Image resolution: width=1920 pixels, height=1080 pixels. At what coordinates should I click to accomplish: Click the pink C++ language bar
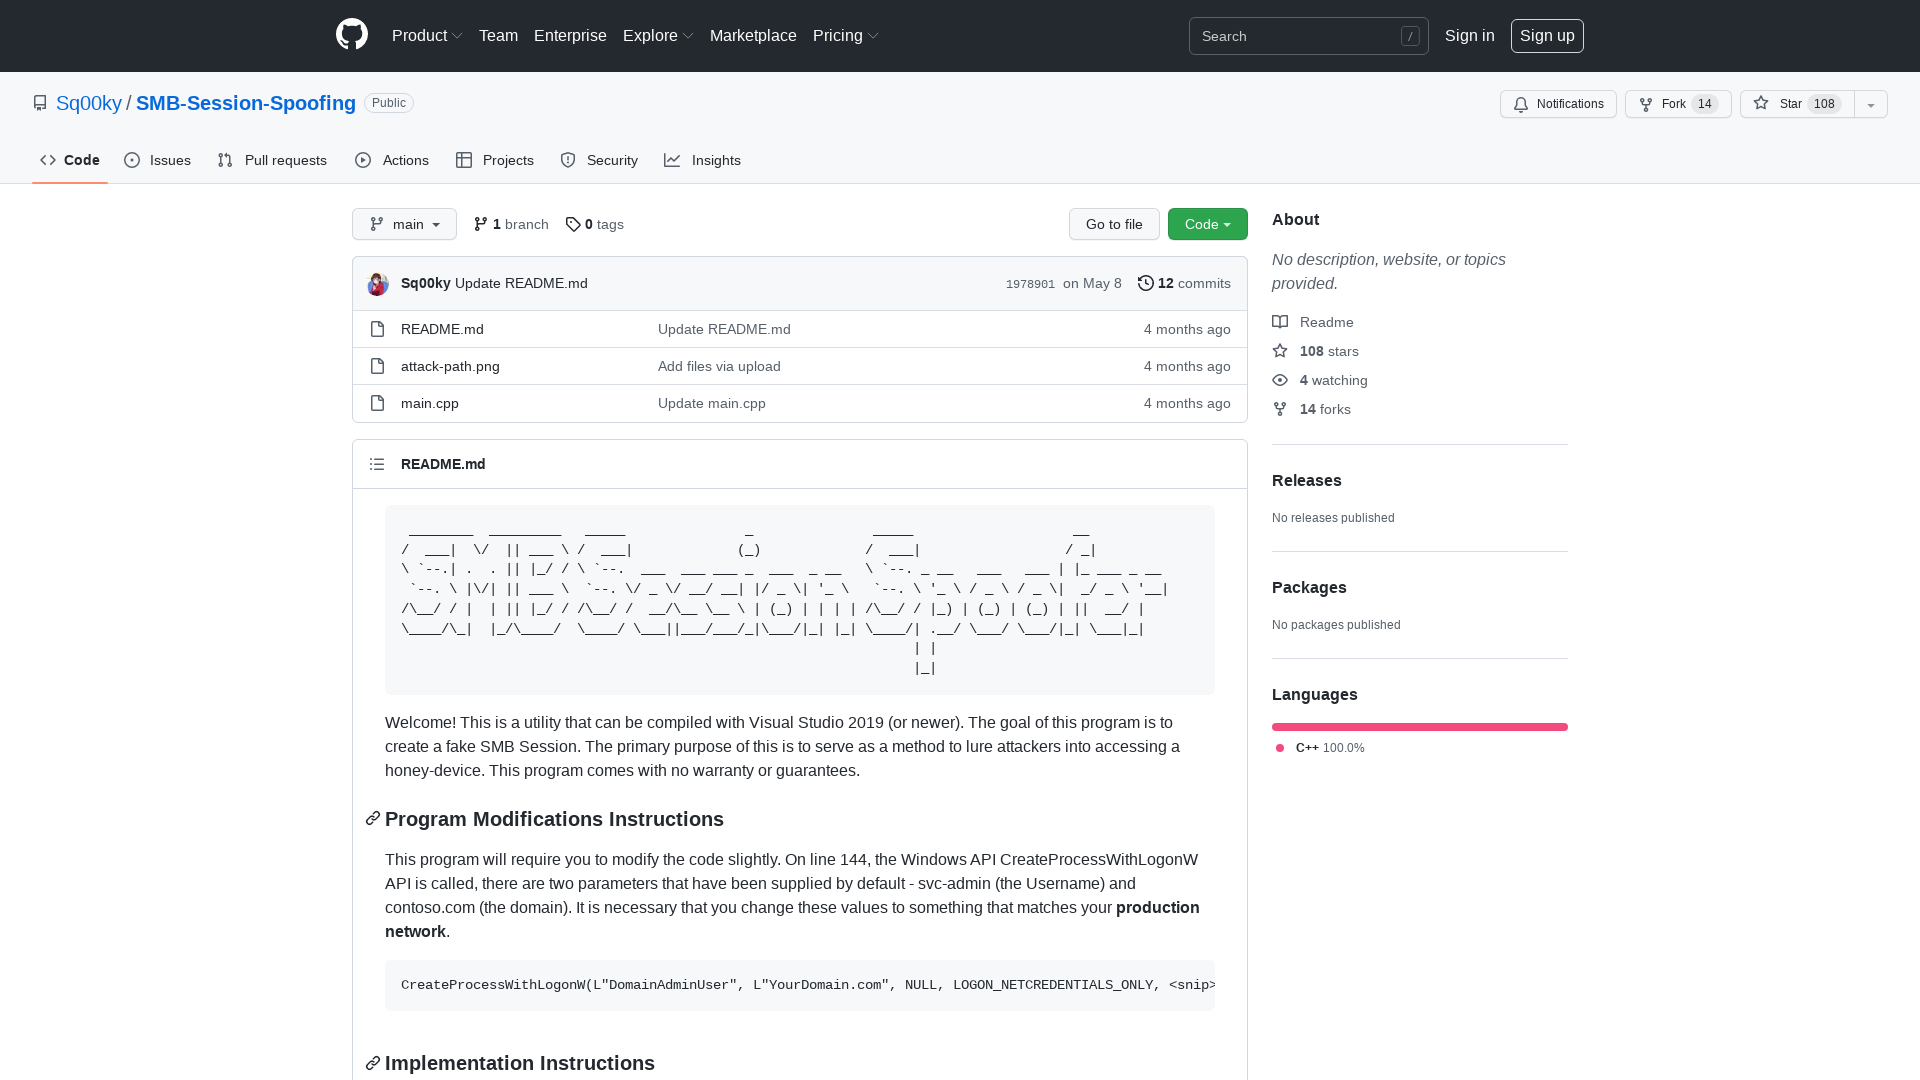click(x=1420, y=727)
